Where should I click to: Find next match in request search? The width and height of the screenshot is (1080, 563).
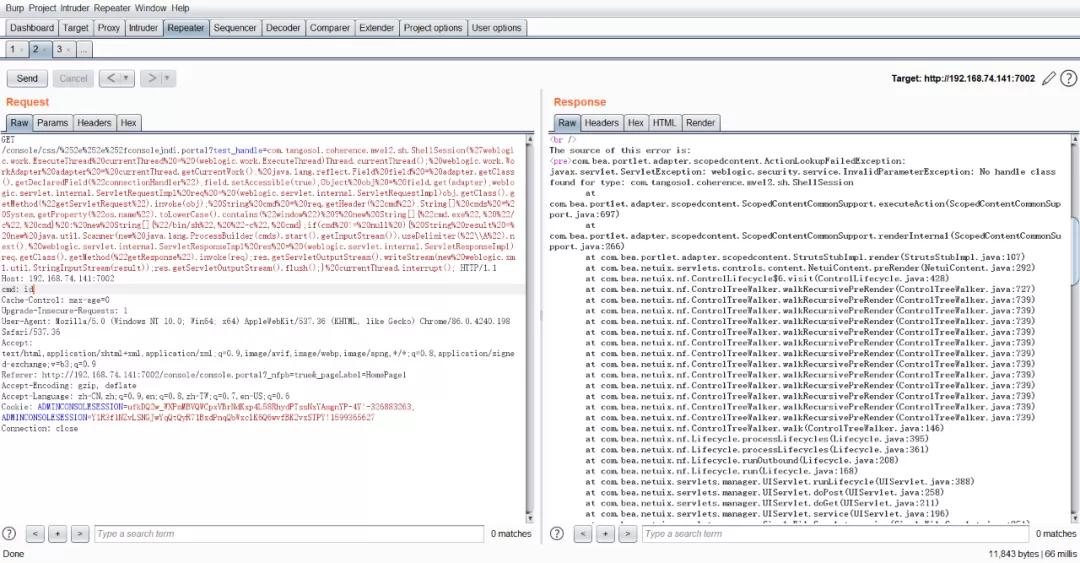[81, 533]
